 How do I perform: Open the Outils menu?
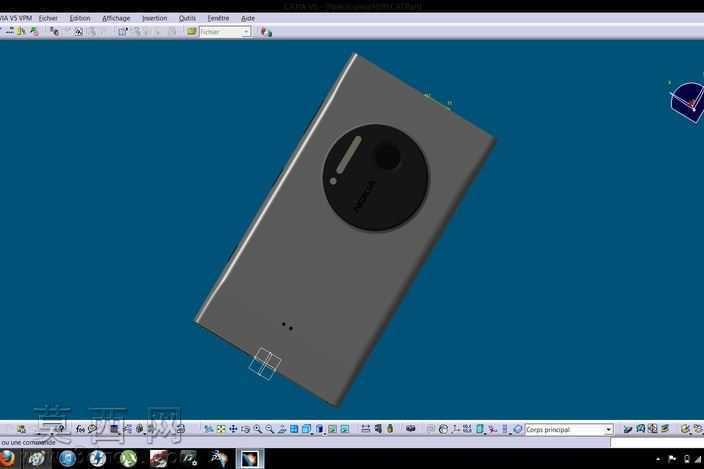[x=187, y=18]
